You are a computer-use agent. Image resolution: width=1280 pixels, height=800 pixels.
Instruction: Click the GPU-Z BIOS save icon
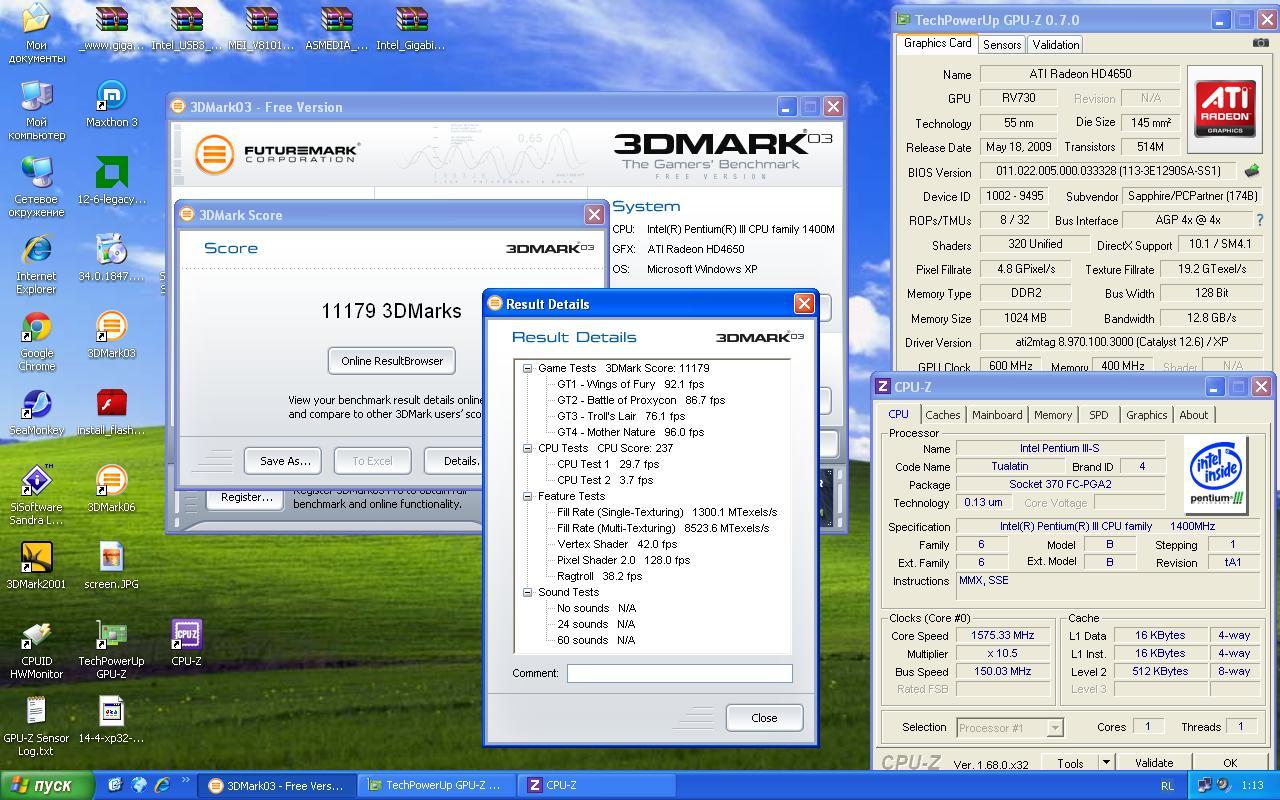(x=1251, y=172)
